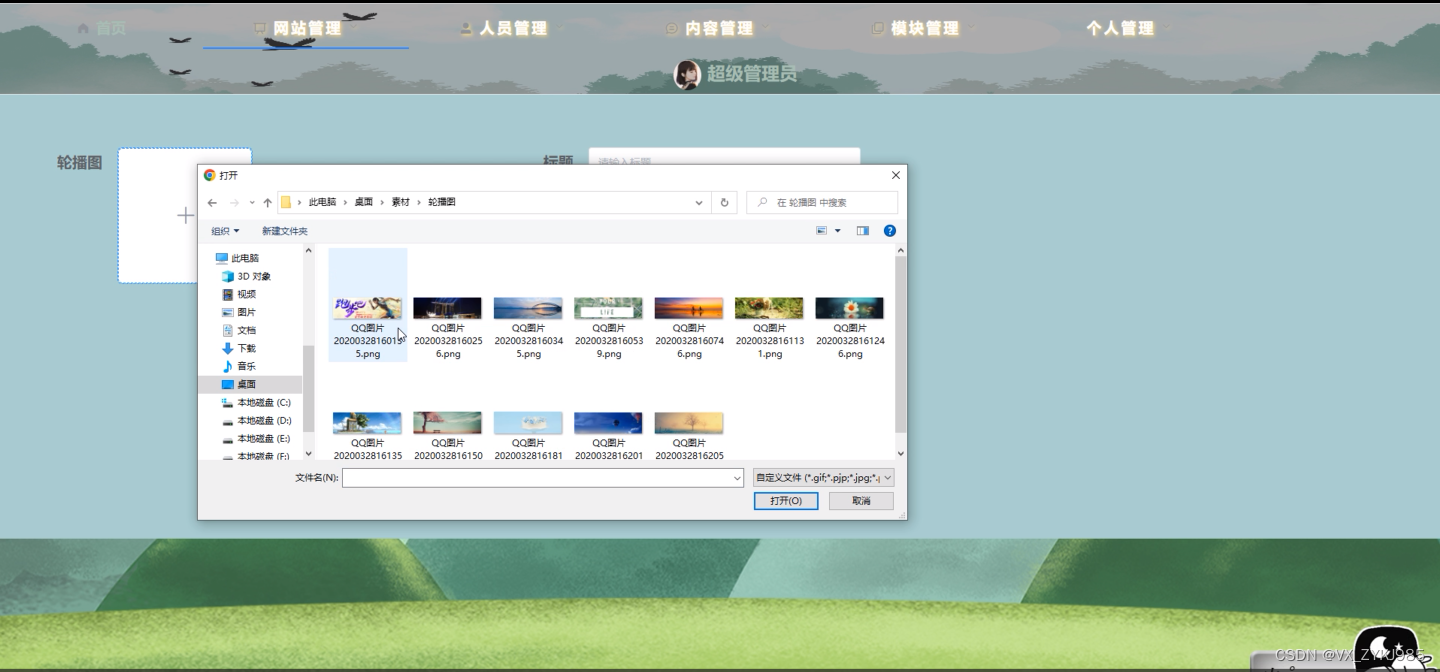Open the 组织 dropdown menu
Image resolution: width=1440 pixels, height=672 pixels.
pyautogui.click(x=225, y=231)
